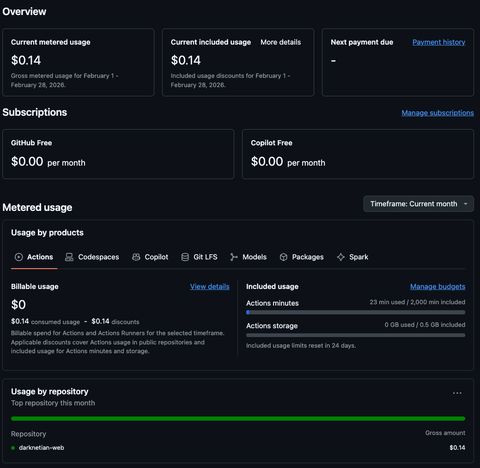The image size is (480, 468).
Task: Open the Manage subscriptions link
Action: click(437, 113)
